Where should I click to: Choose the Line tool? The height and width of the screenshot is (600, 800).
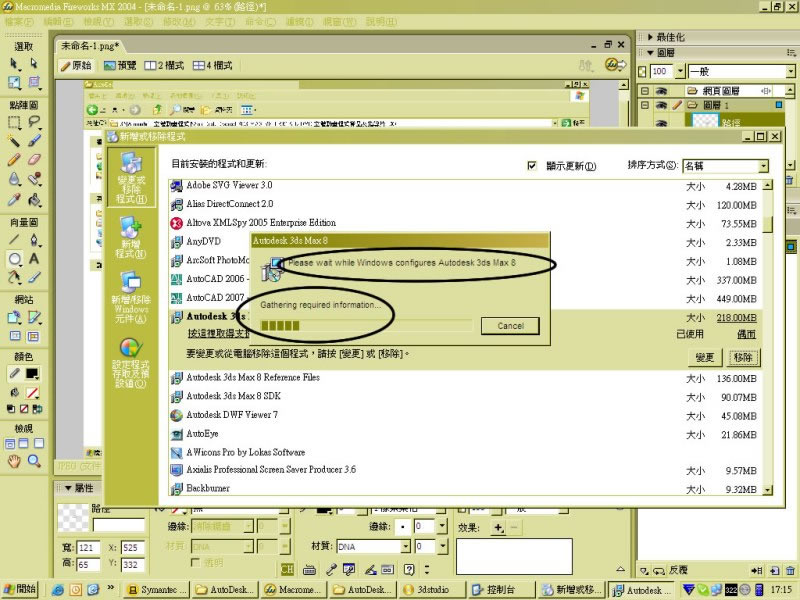tap(14, 239)
